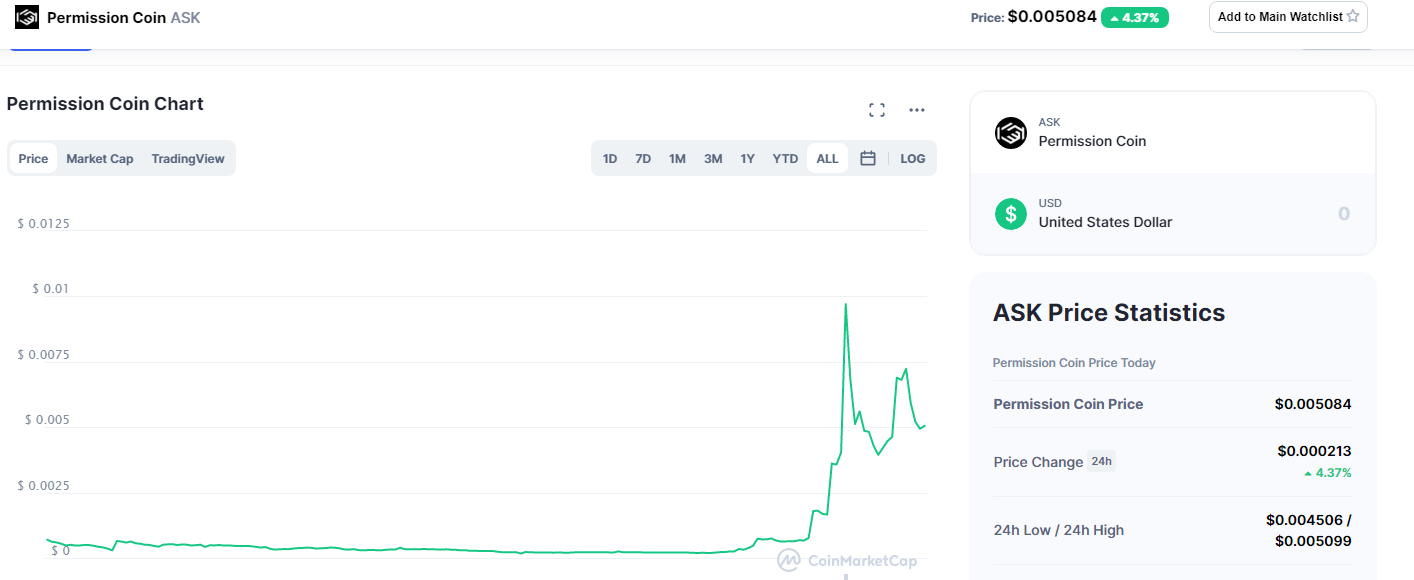The height and width of the screenshot is (580, 1414).
Task: Click the Permission Coin Chart heading
Action: 105,104
